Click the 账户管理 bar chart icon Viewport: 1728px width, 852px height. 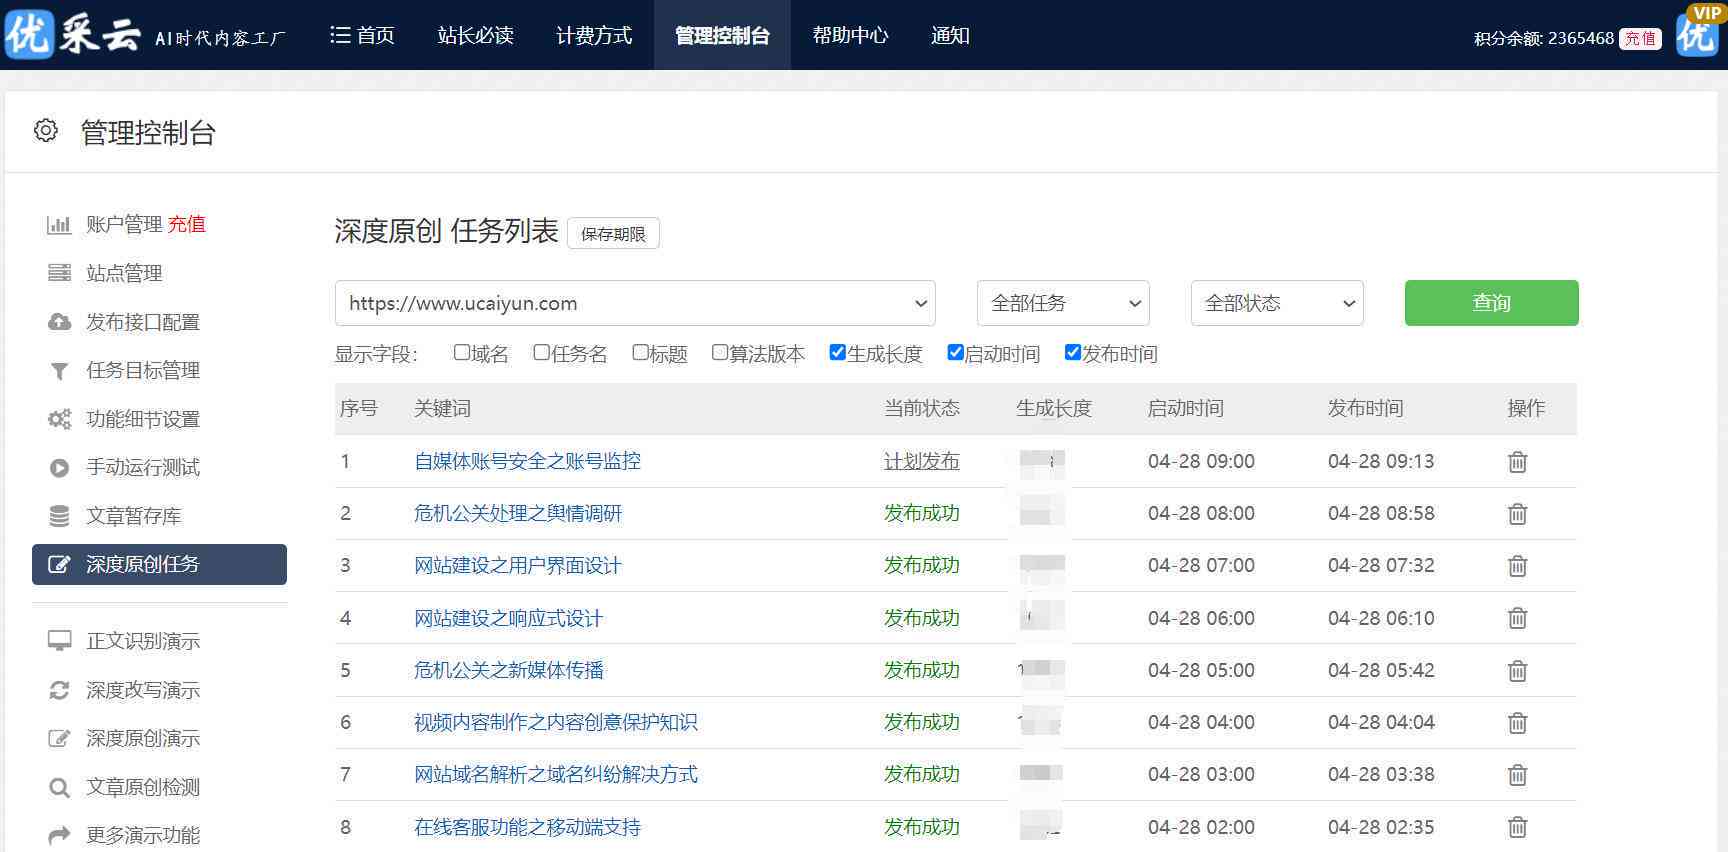59,225
